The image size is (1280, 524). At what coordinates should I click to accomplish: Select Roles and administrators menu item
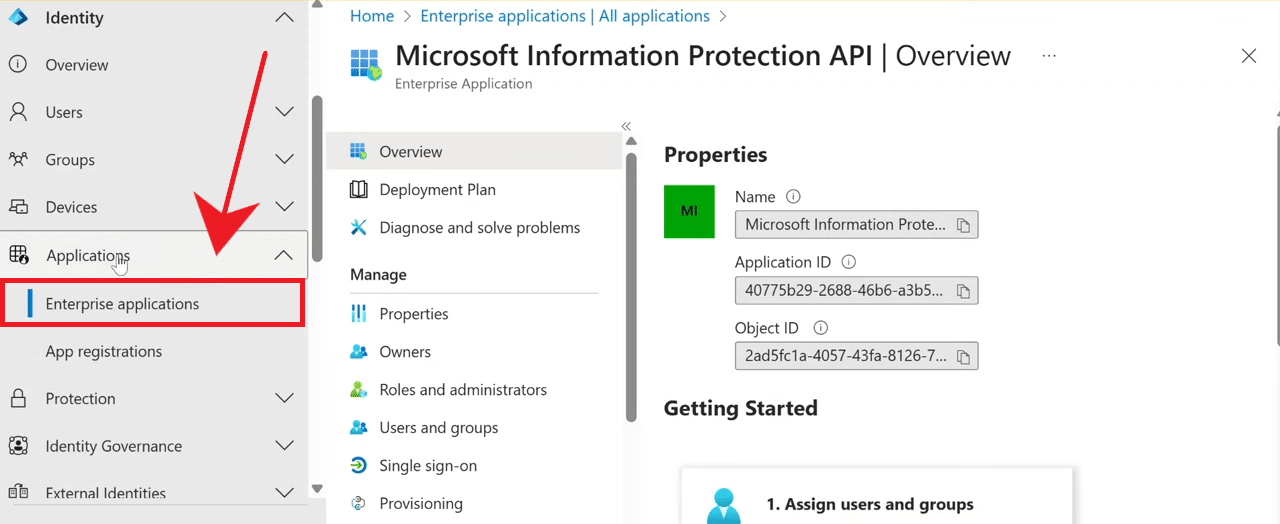click(x=462, y=390)
